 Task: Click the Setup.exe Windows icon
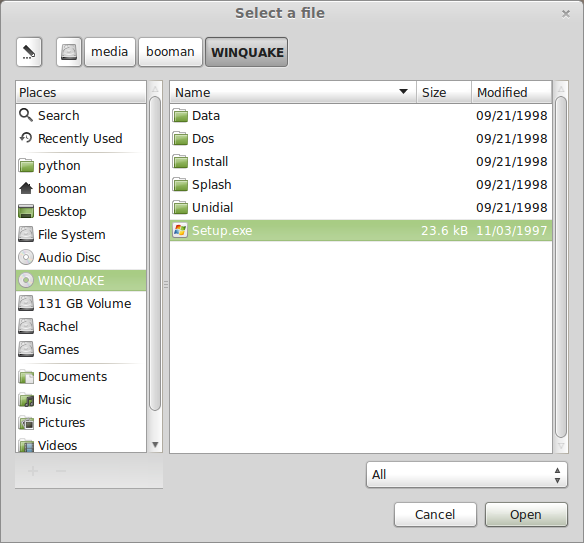pos(180,231)
